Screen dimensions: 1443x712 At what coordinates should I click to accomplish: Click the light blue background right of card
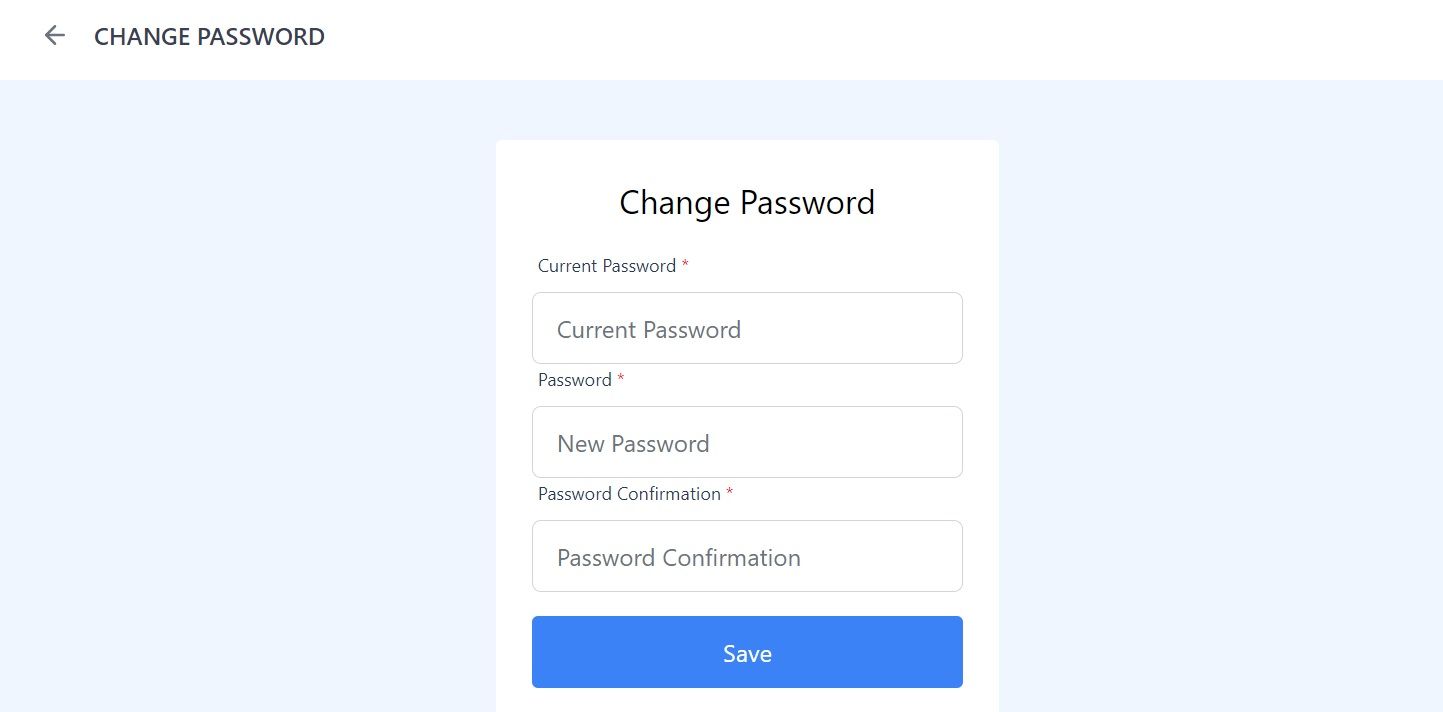coord(1220,400)
